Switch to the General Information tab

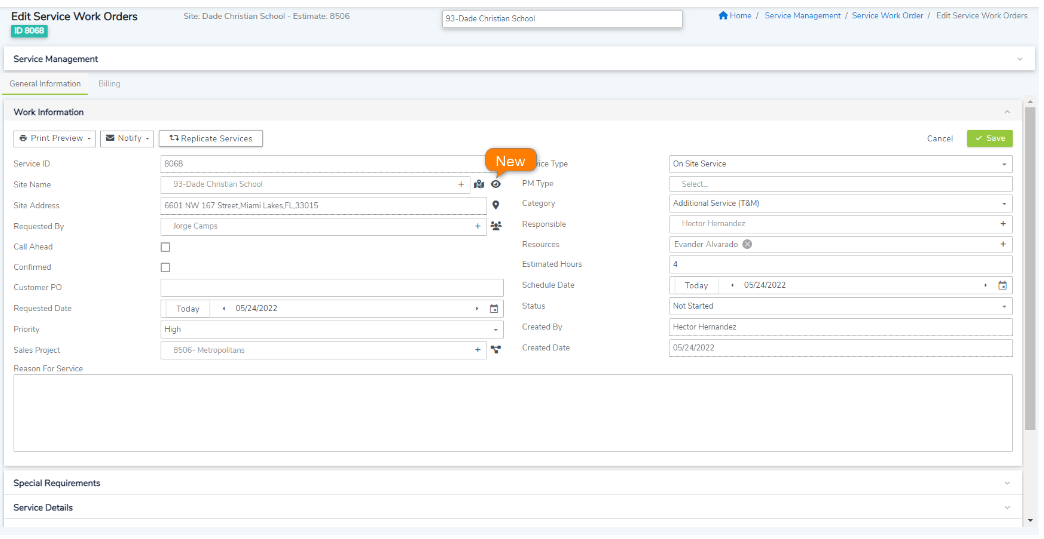[x=45, y=84]
